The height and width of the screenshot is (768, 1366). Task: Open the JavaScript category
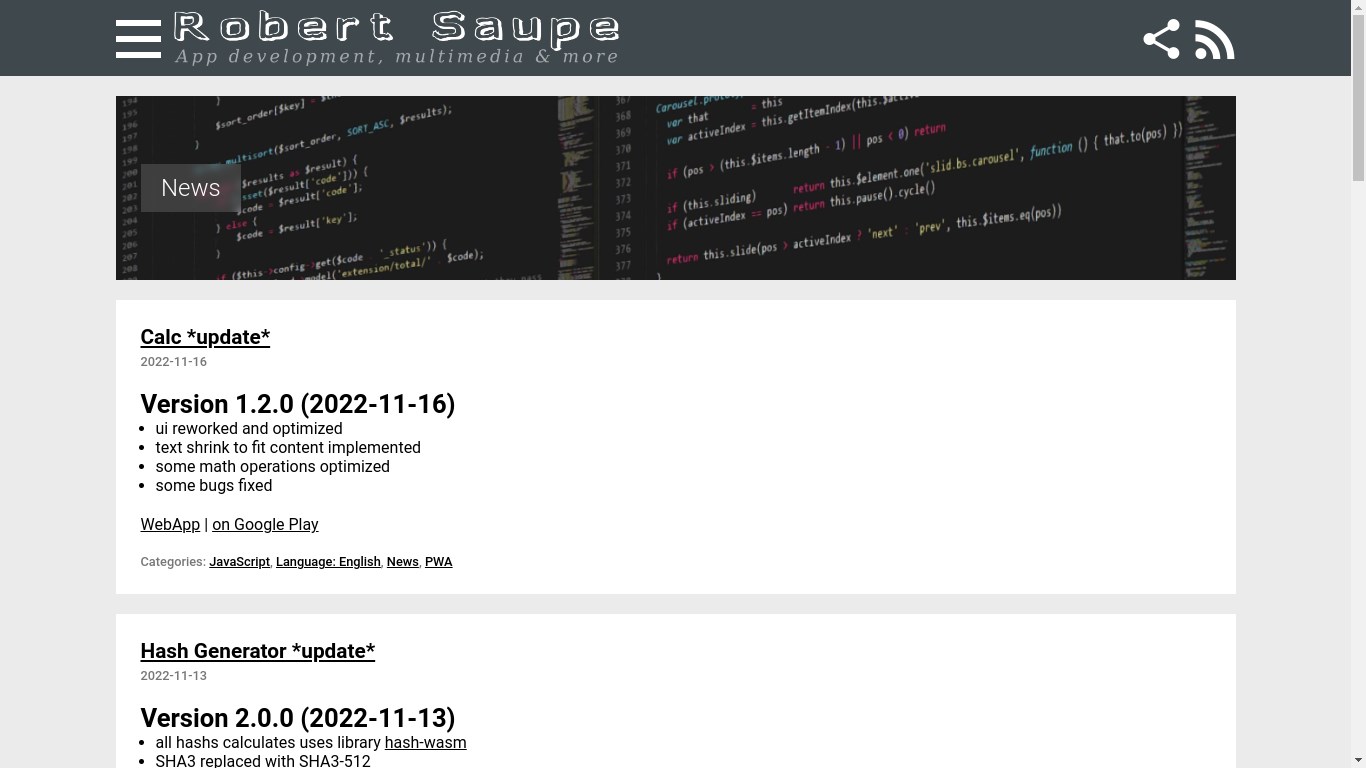(x=239, y=562)
